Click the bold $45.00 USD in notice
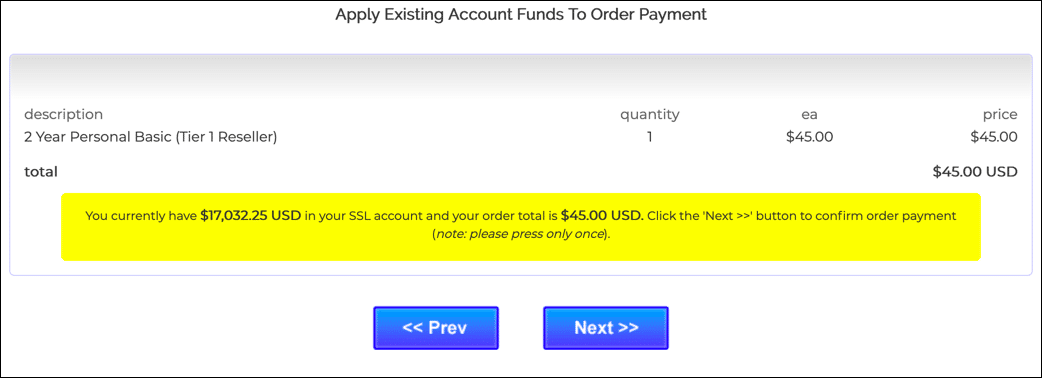This screenshot has height=378, width=1042. point(602,216)
